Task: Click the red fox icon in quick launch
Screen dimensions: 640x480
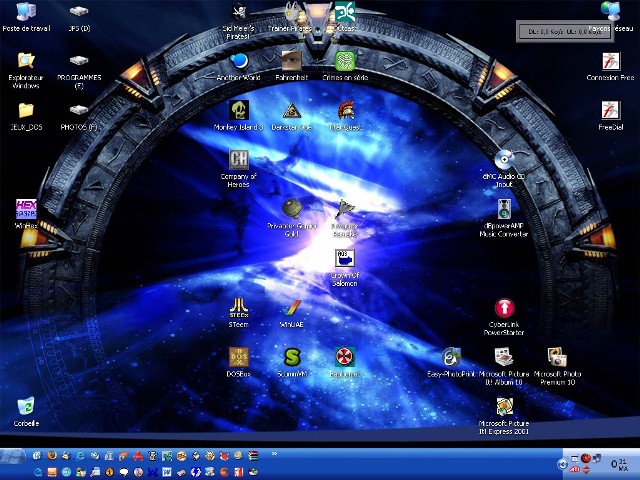Action: coord(224,456)
